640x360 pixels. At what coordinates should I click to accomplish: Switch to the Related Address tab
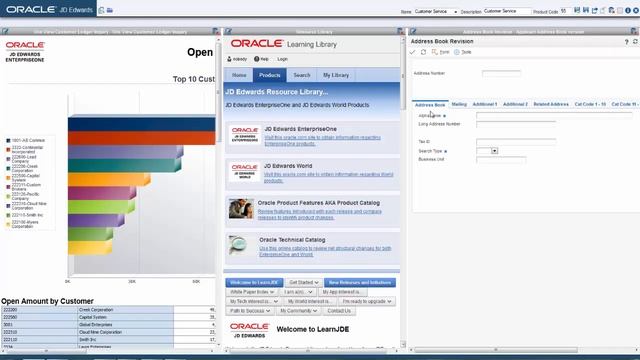[x=551, y=104]
